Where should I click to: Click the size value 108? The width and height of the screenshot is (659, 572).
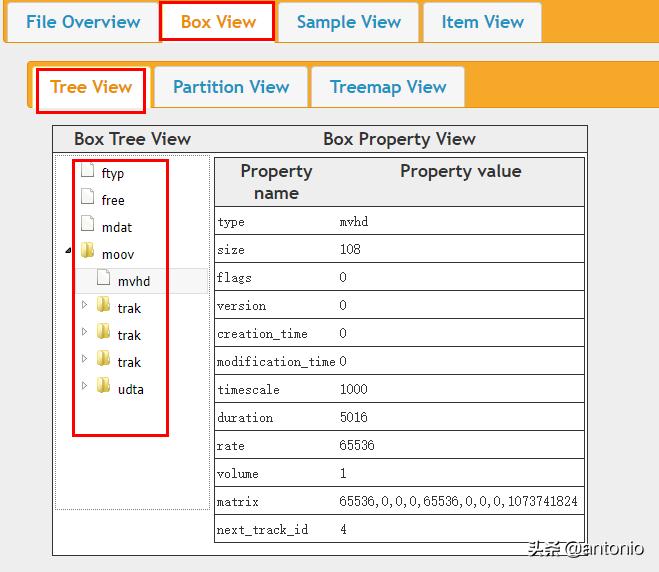(350, 249)
